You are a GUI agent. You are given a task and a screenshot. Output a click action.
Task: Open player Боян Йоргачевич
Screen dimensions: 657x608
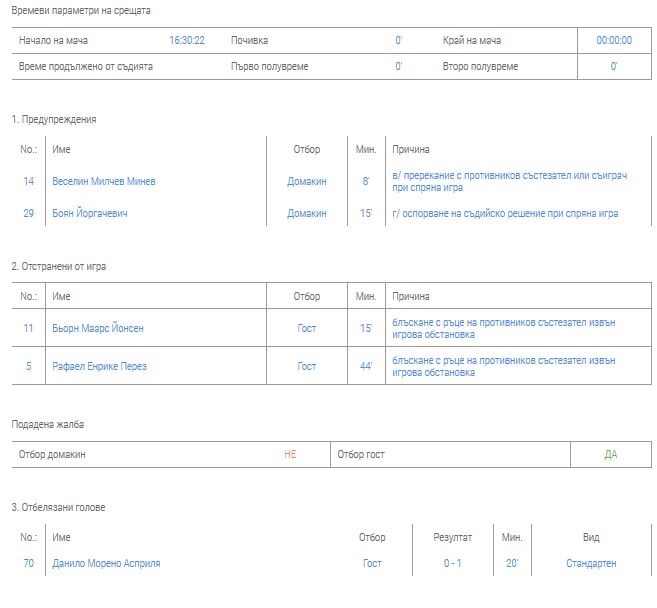(x=90, y=214)
